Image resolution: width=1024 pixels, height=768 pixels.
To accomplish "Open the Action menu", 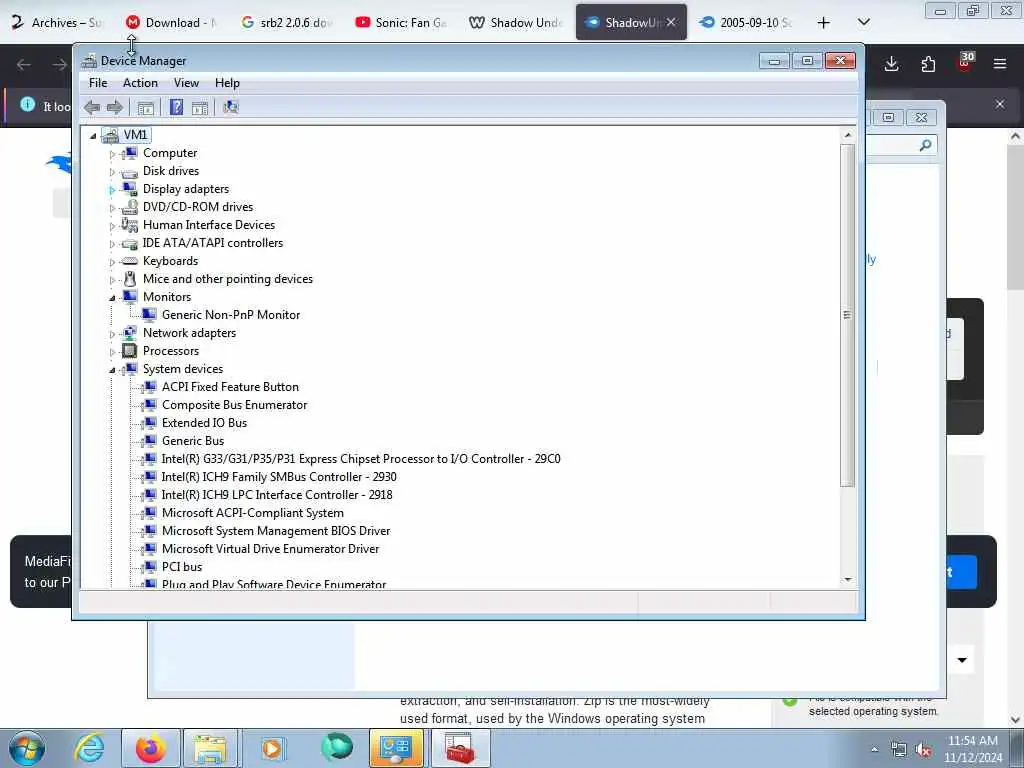I will (x=140, y=83).
